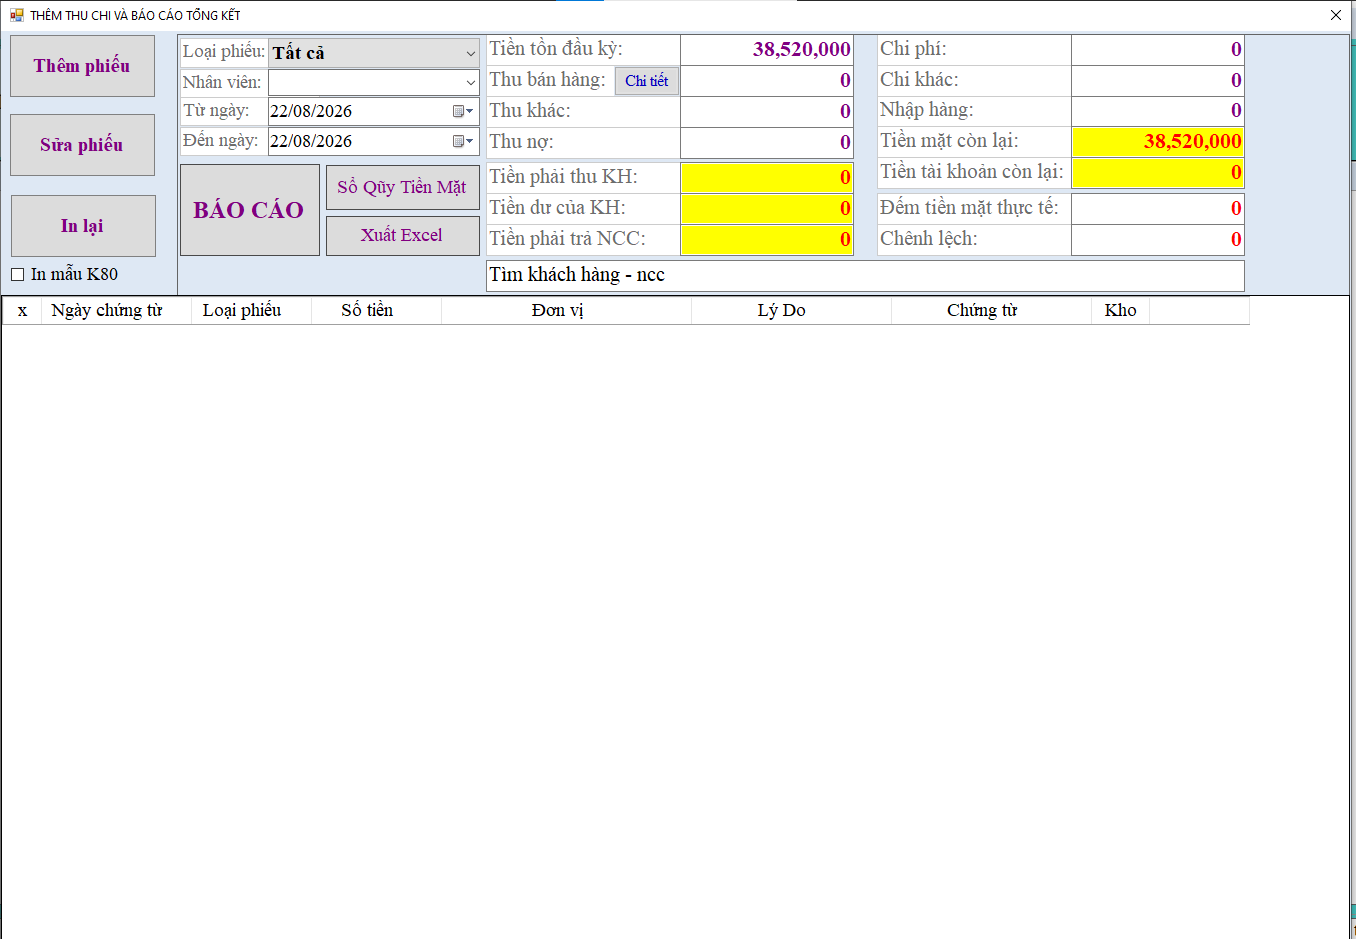The width and height of the screenshot is (1356, 939).
Task: Click the In lại reprint button
Action: (x=83, y=226)
